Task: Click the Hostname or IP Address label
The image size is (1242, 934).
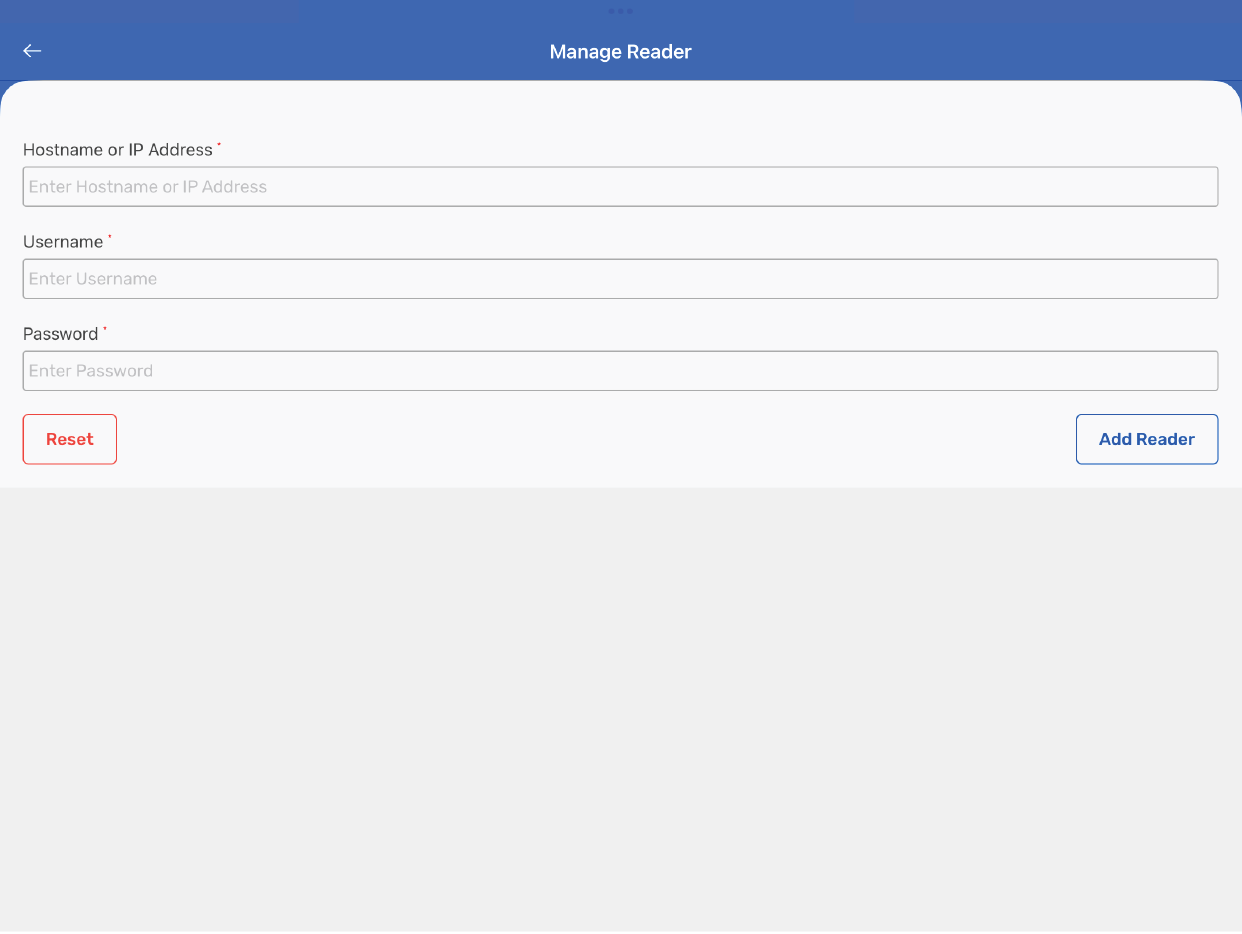Action: coord(117,150)
